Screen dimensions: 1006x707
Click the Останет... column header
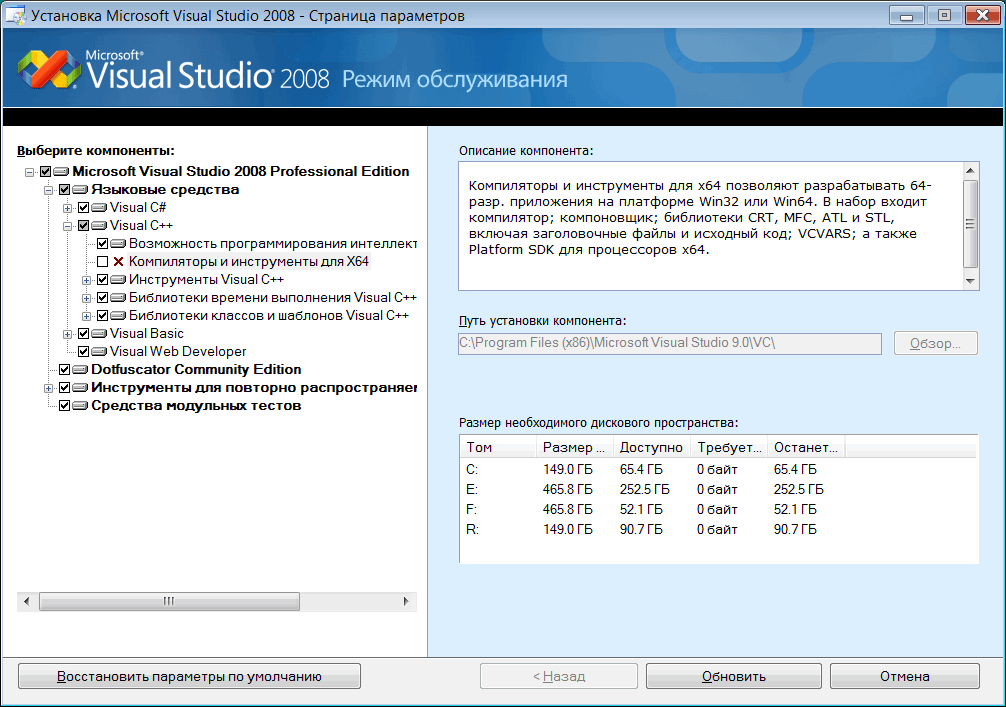[x=806, y=447]
